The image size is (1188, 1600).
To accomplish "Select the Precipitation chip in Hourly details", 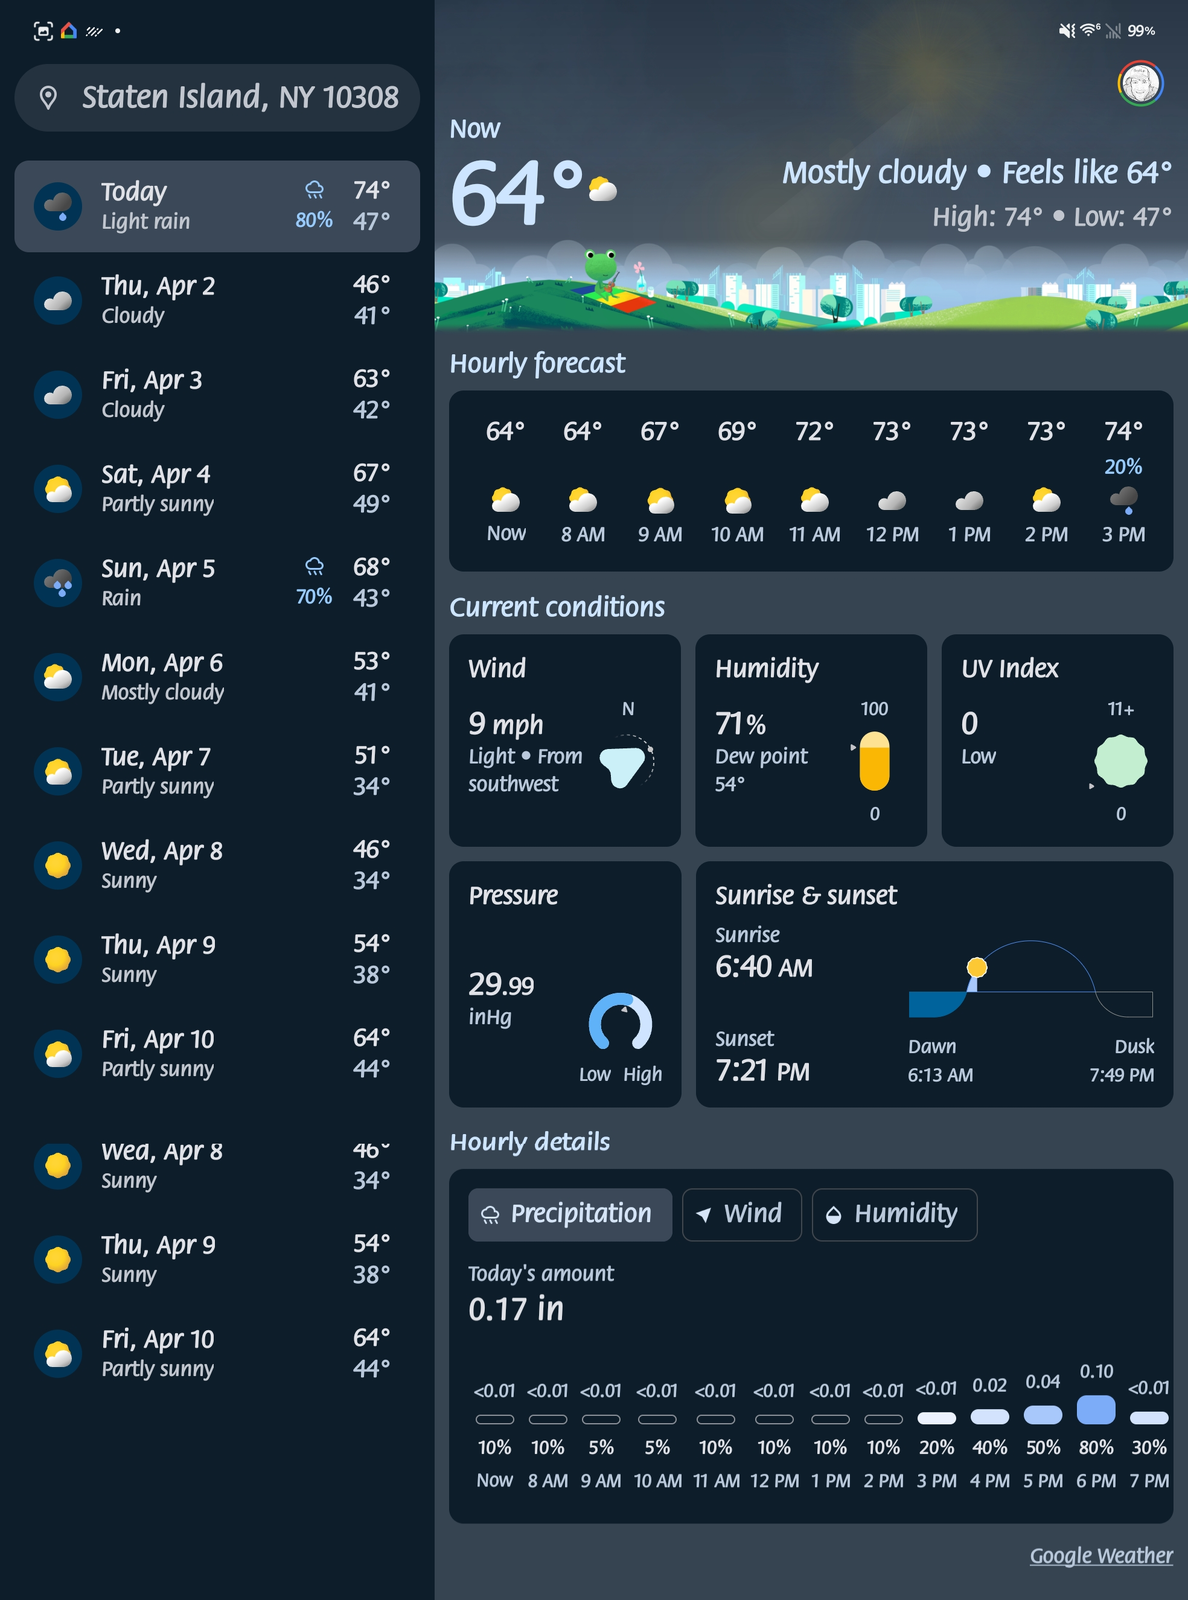I will tap(570, 1214).
